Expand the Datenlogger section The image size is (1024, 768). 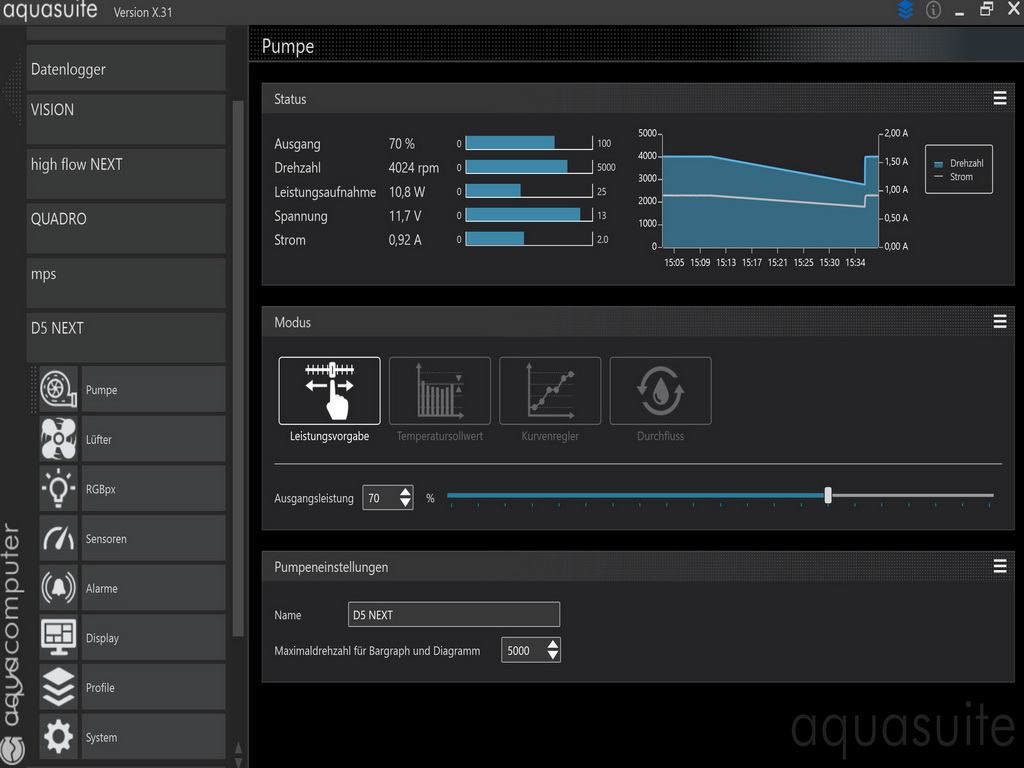pos(126,68)
